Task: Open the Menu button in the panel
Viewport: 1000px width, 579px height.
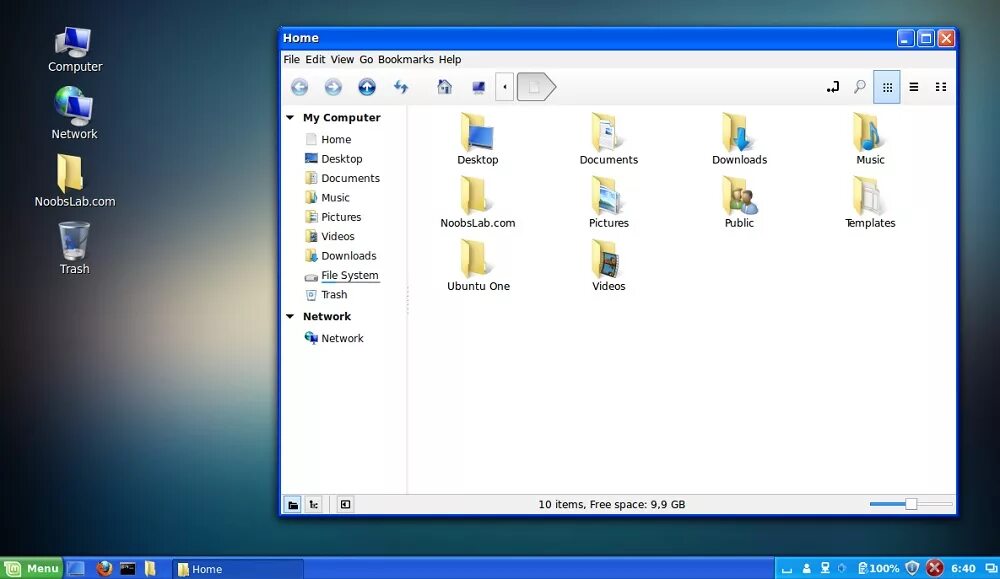Action: click(32, 568)
